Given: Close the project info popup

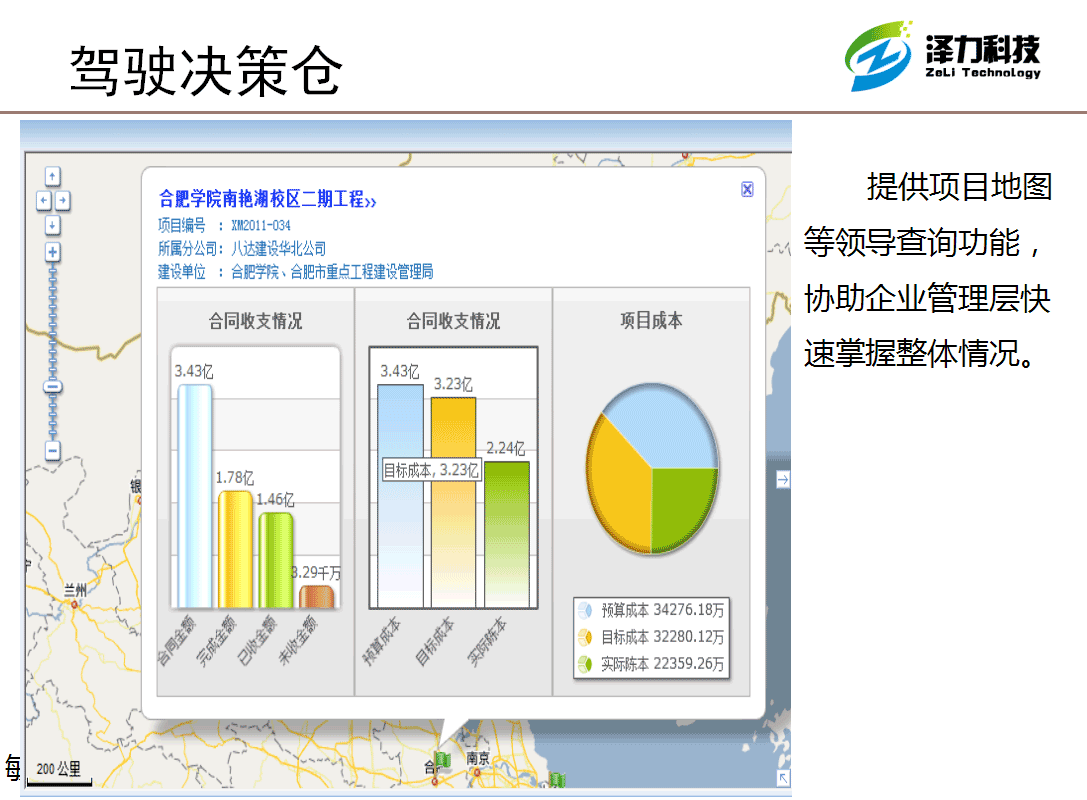Looking at the screenshot, I should (x=746, y=189).
